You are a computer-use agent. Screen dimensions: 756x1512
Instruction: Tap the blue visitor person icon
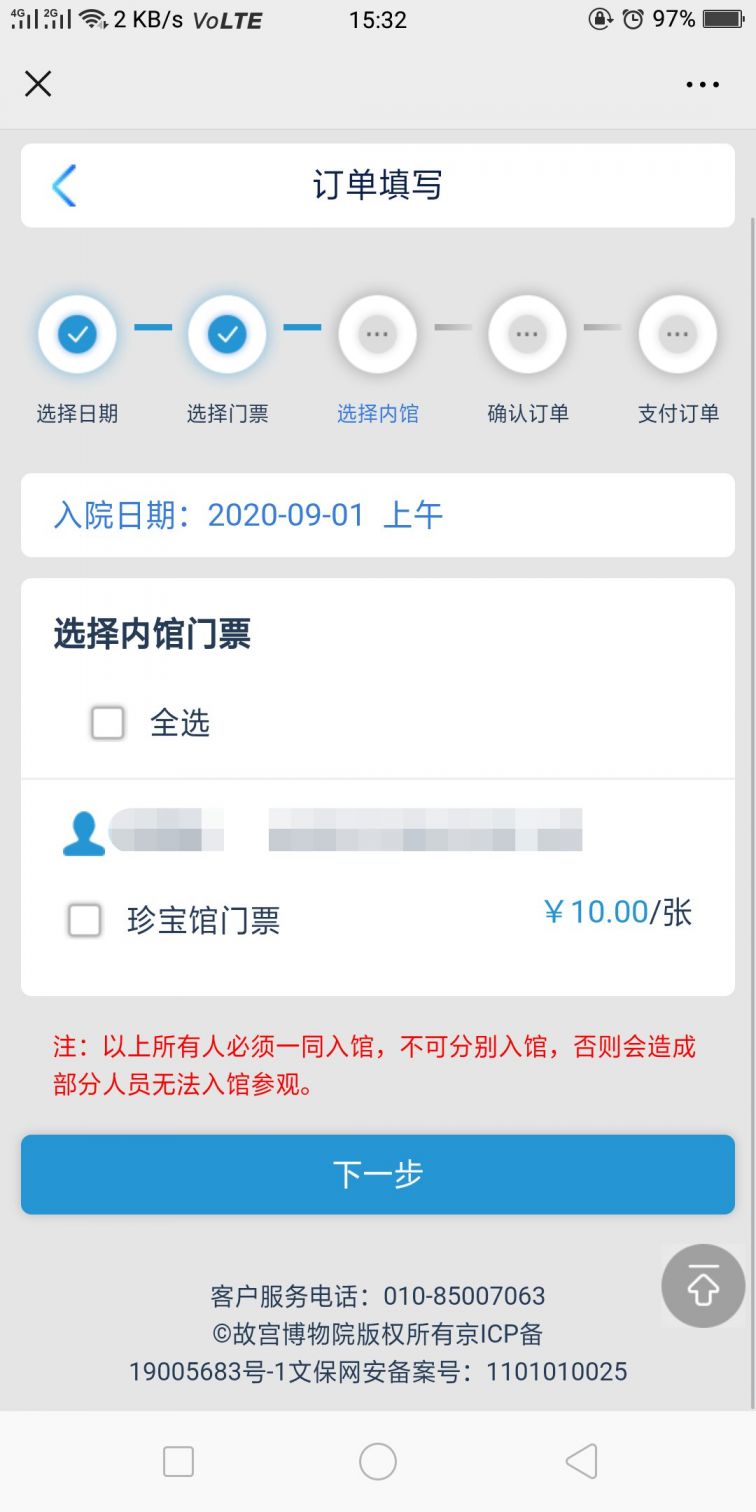click(x=84, y=833)
